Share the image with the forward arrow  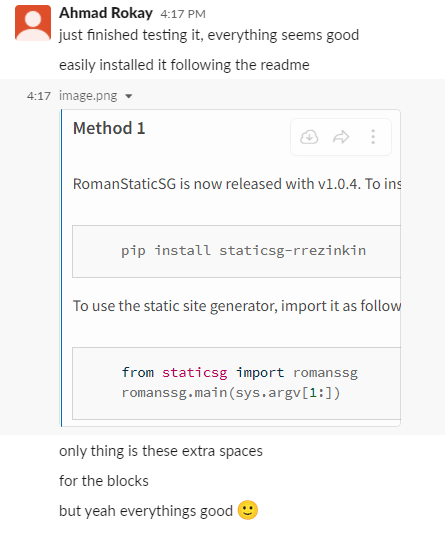pos(341,137)
